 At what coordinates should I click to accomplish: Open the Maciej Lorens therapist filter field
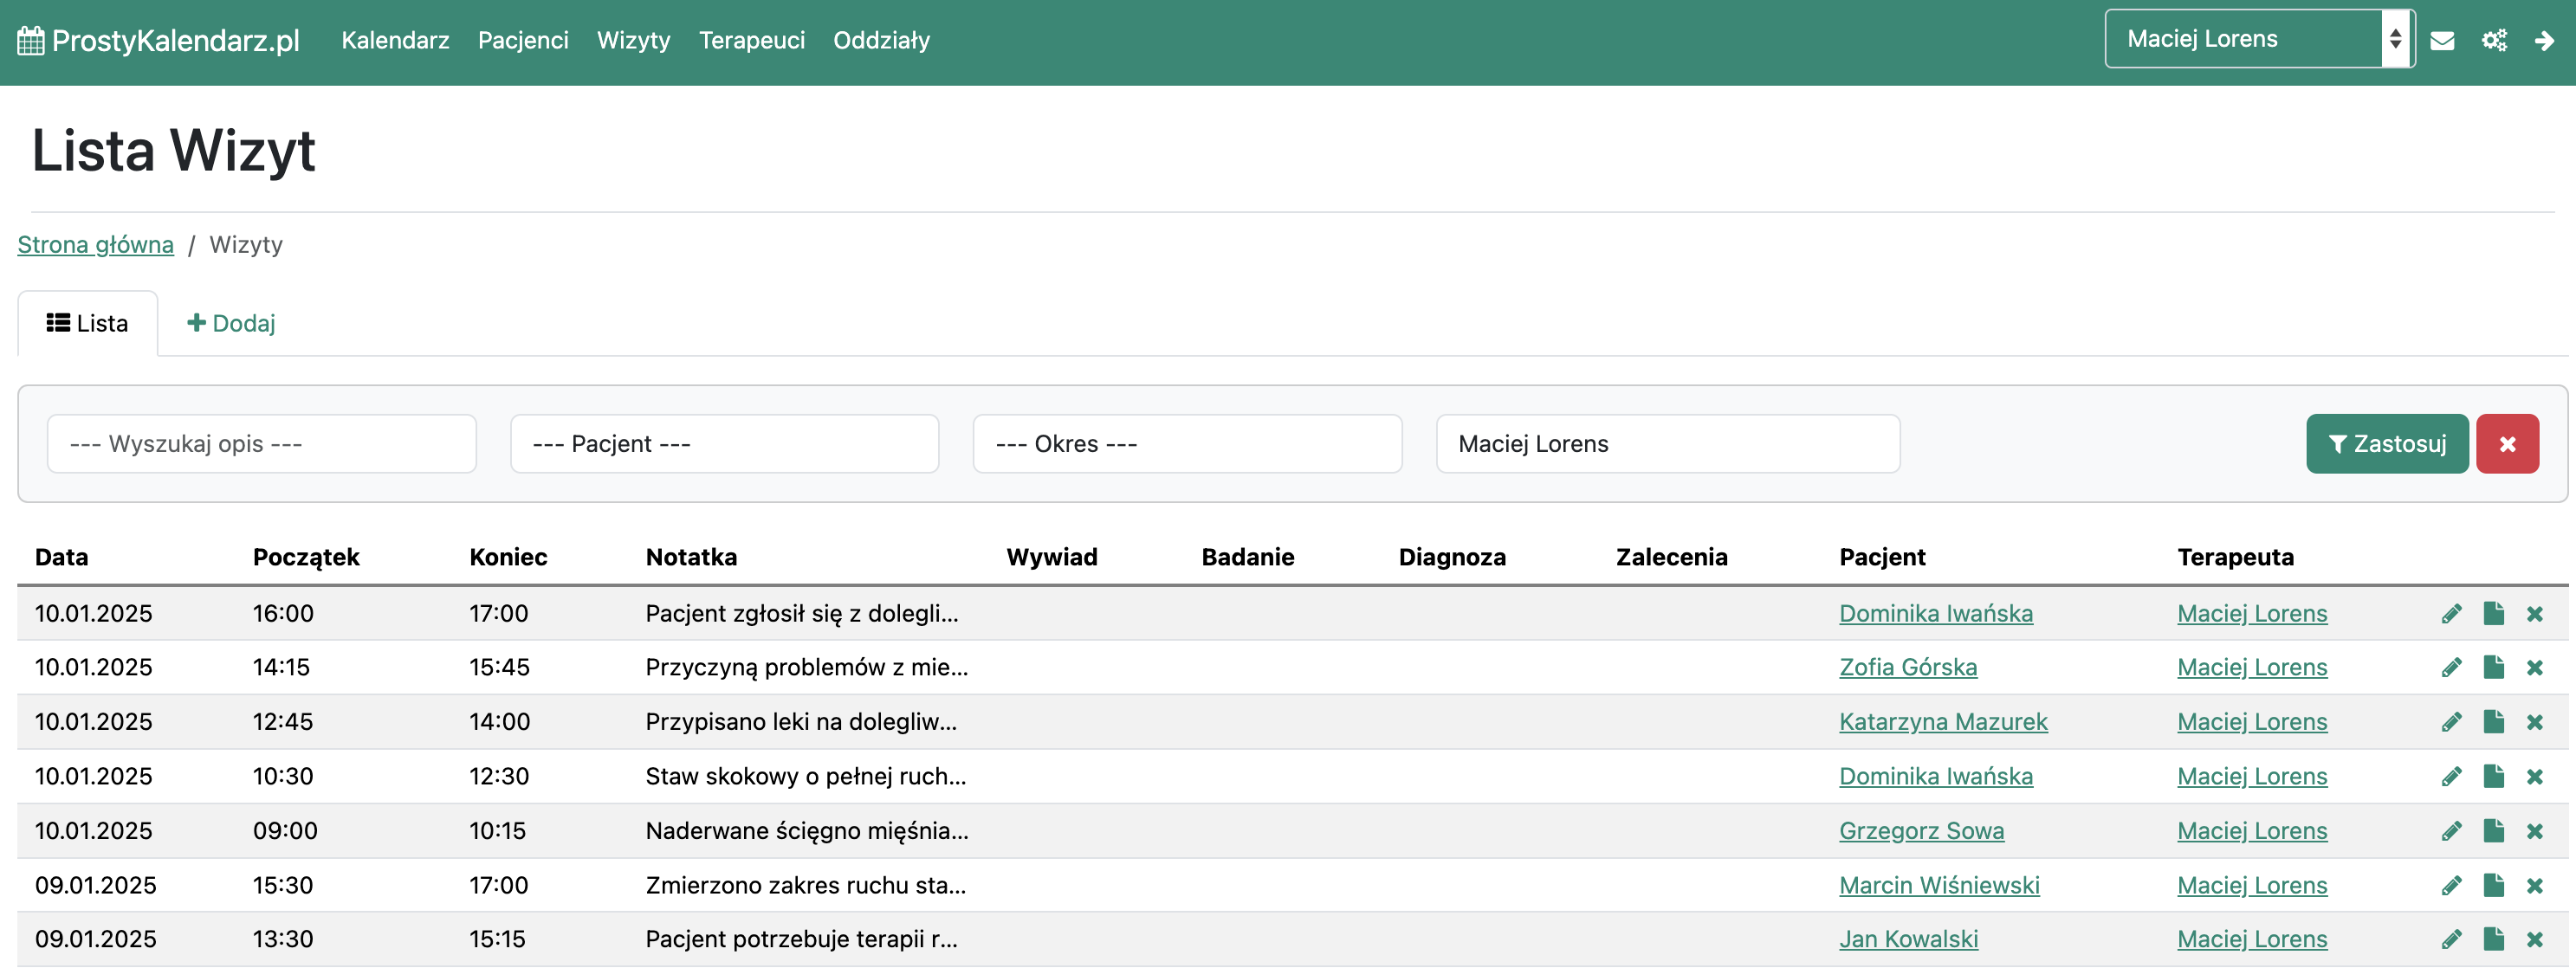coord(1667,443)
